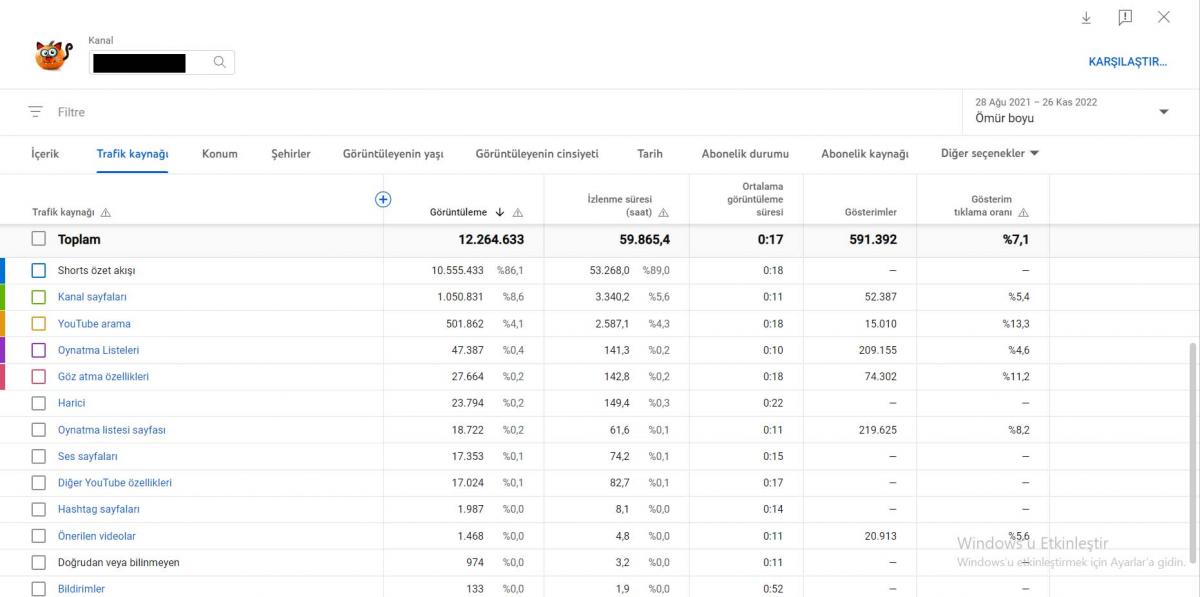Click KARŞILAŞTIR compare button
The image size is (1200, 597).
coord(1128,62)
